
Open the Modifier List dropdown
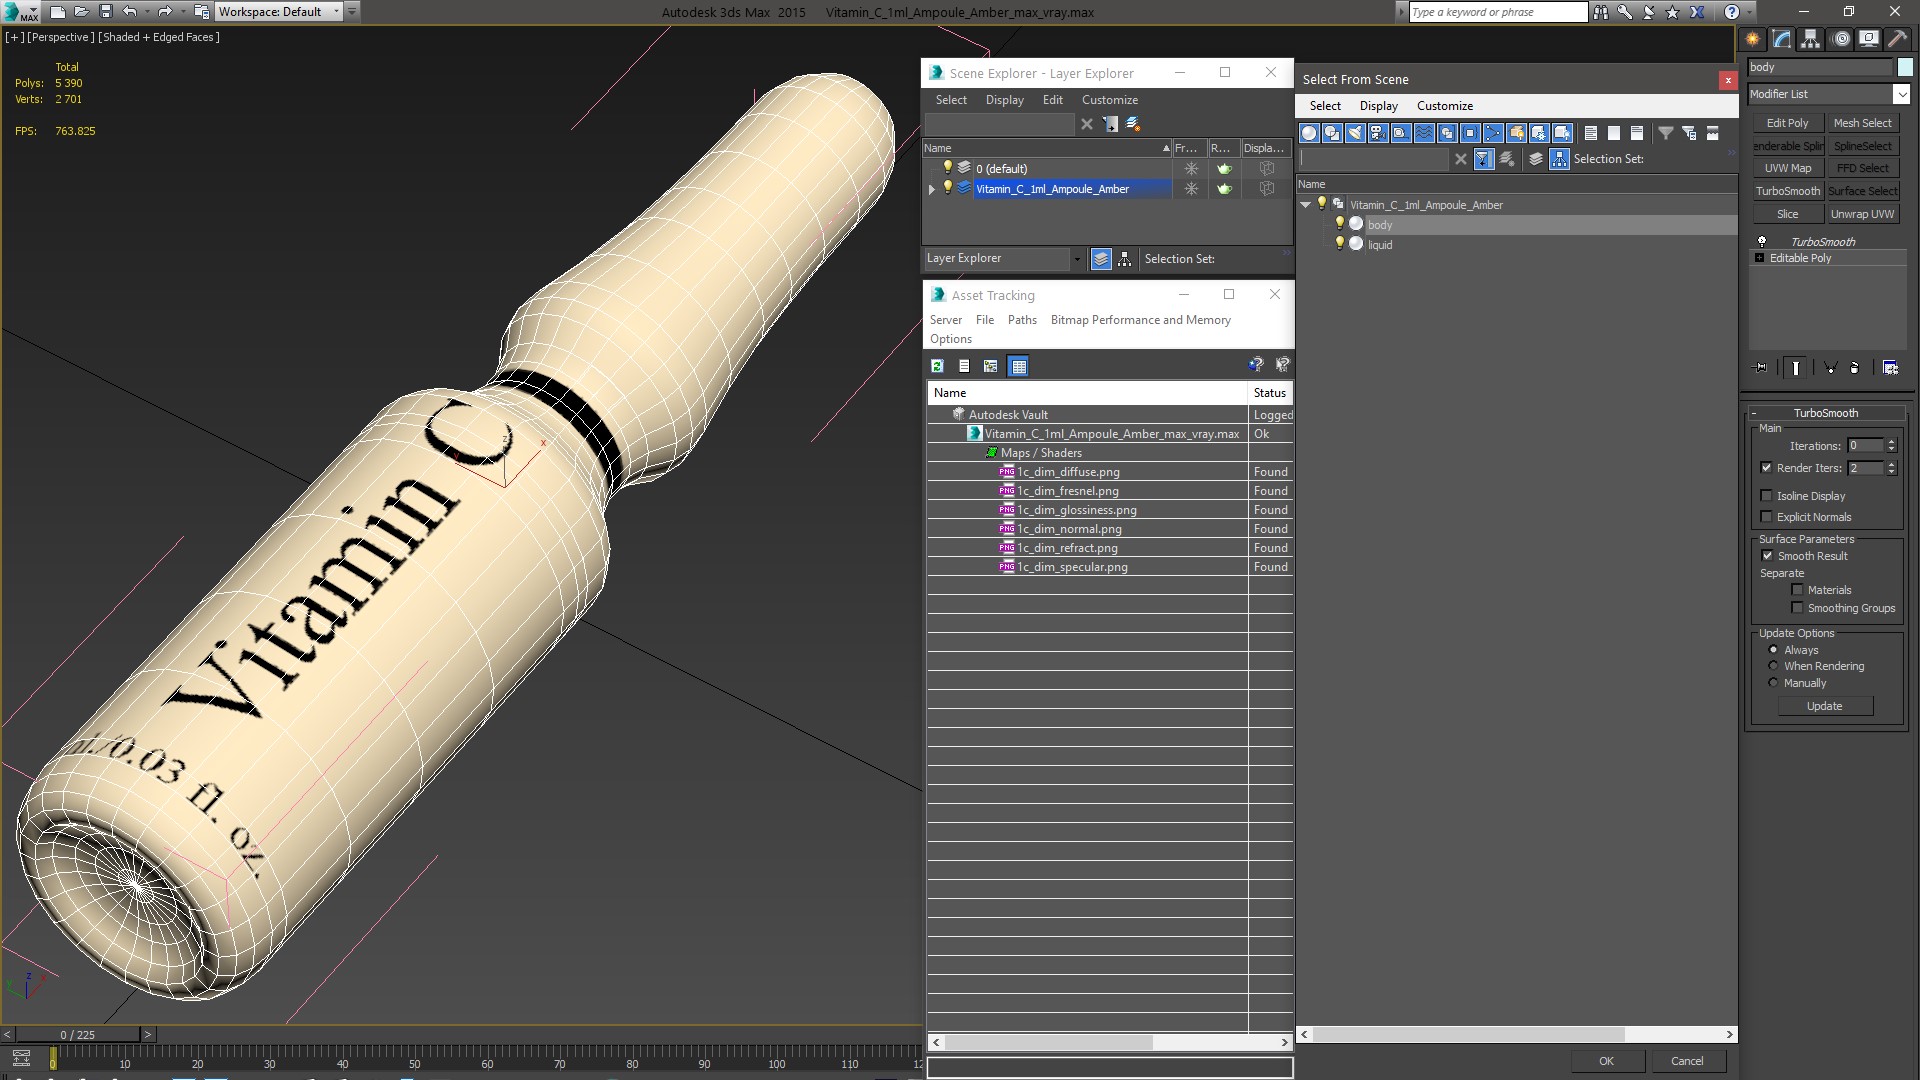tap(1901, 94)
